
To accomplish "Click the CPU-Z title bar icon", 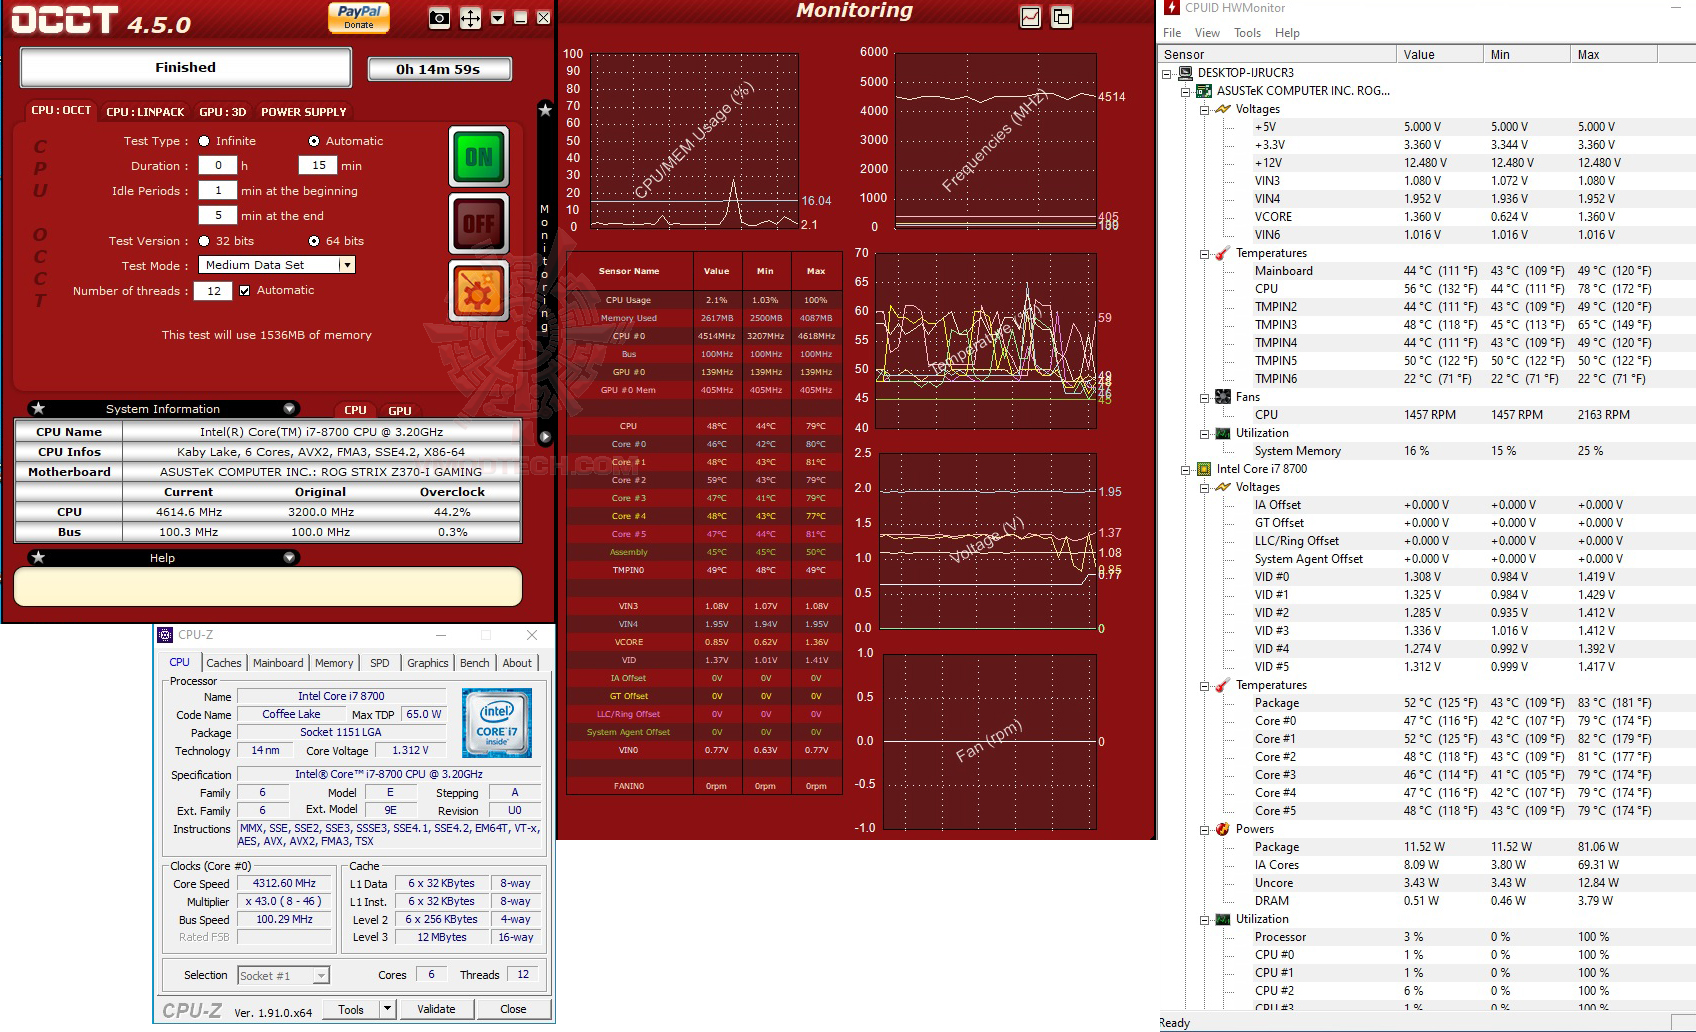I will 166,635.
